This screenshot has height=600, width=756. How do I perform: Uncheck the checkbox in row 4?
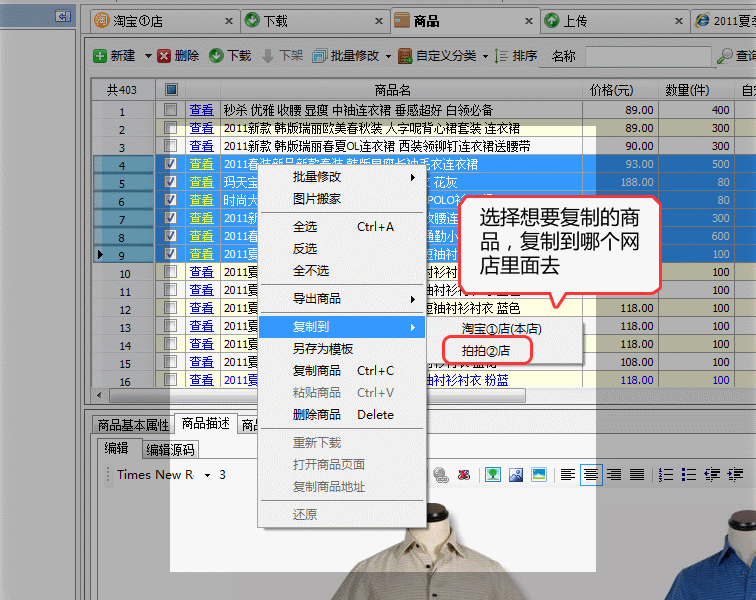[x=170, y=164]
